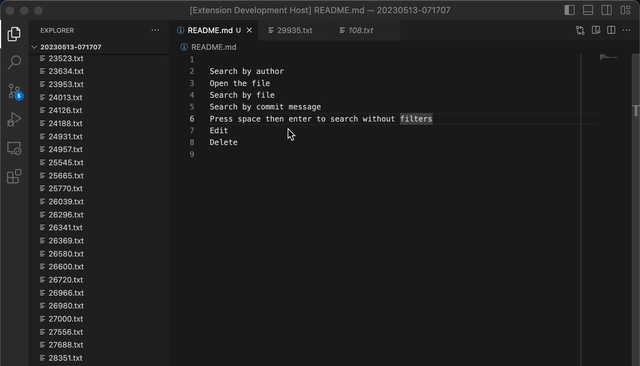Open 27556.txt in Explorer

tap(99, 332)
